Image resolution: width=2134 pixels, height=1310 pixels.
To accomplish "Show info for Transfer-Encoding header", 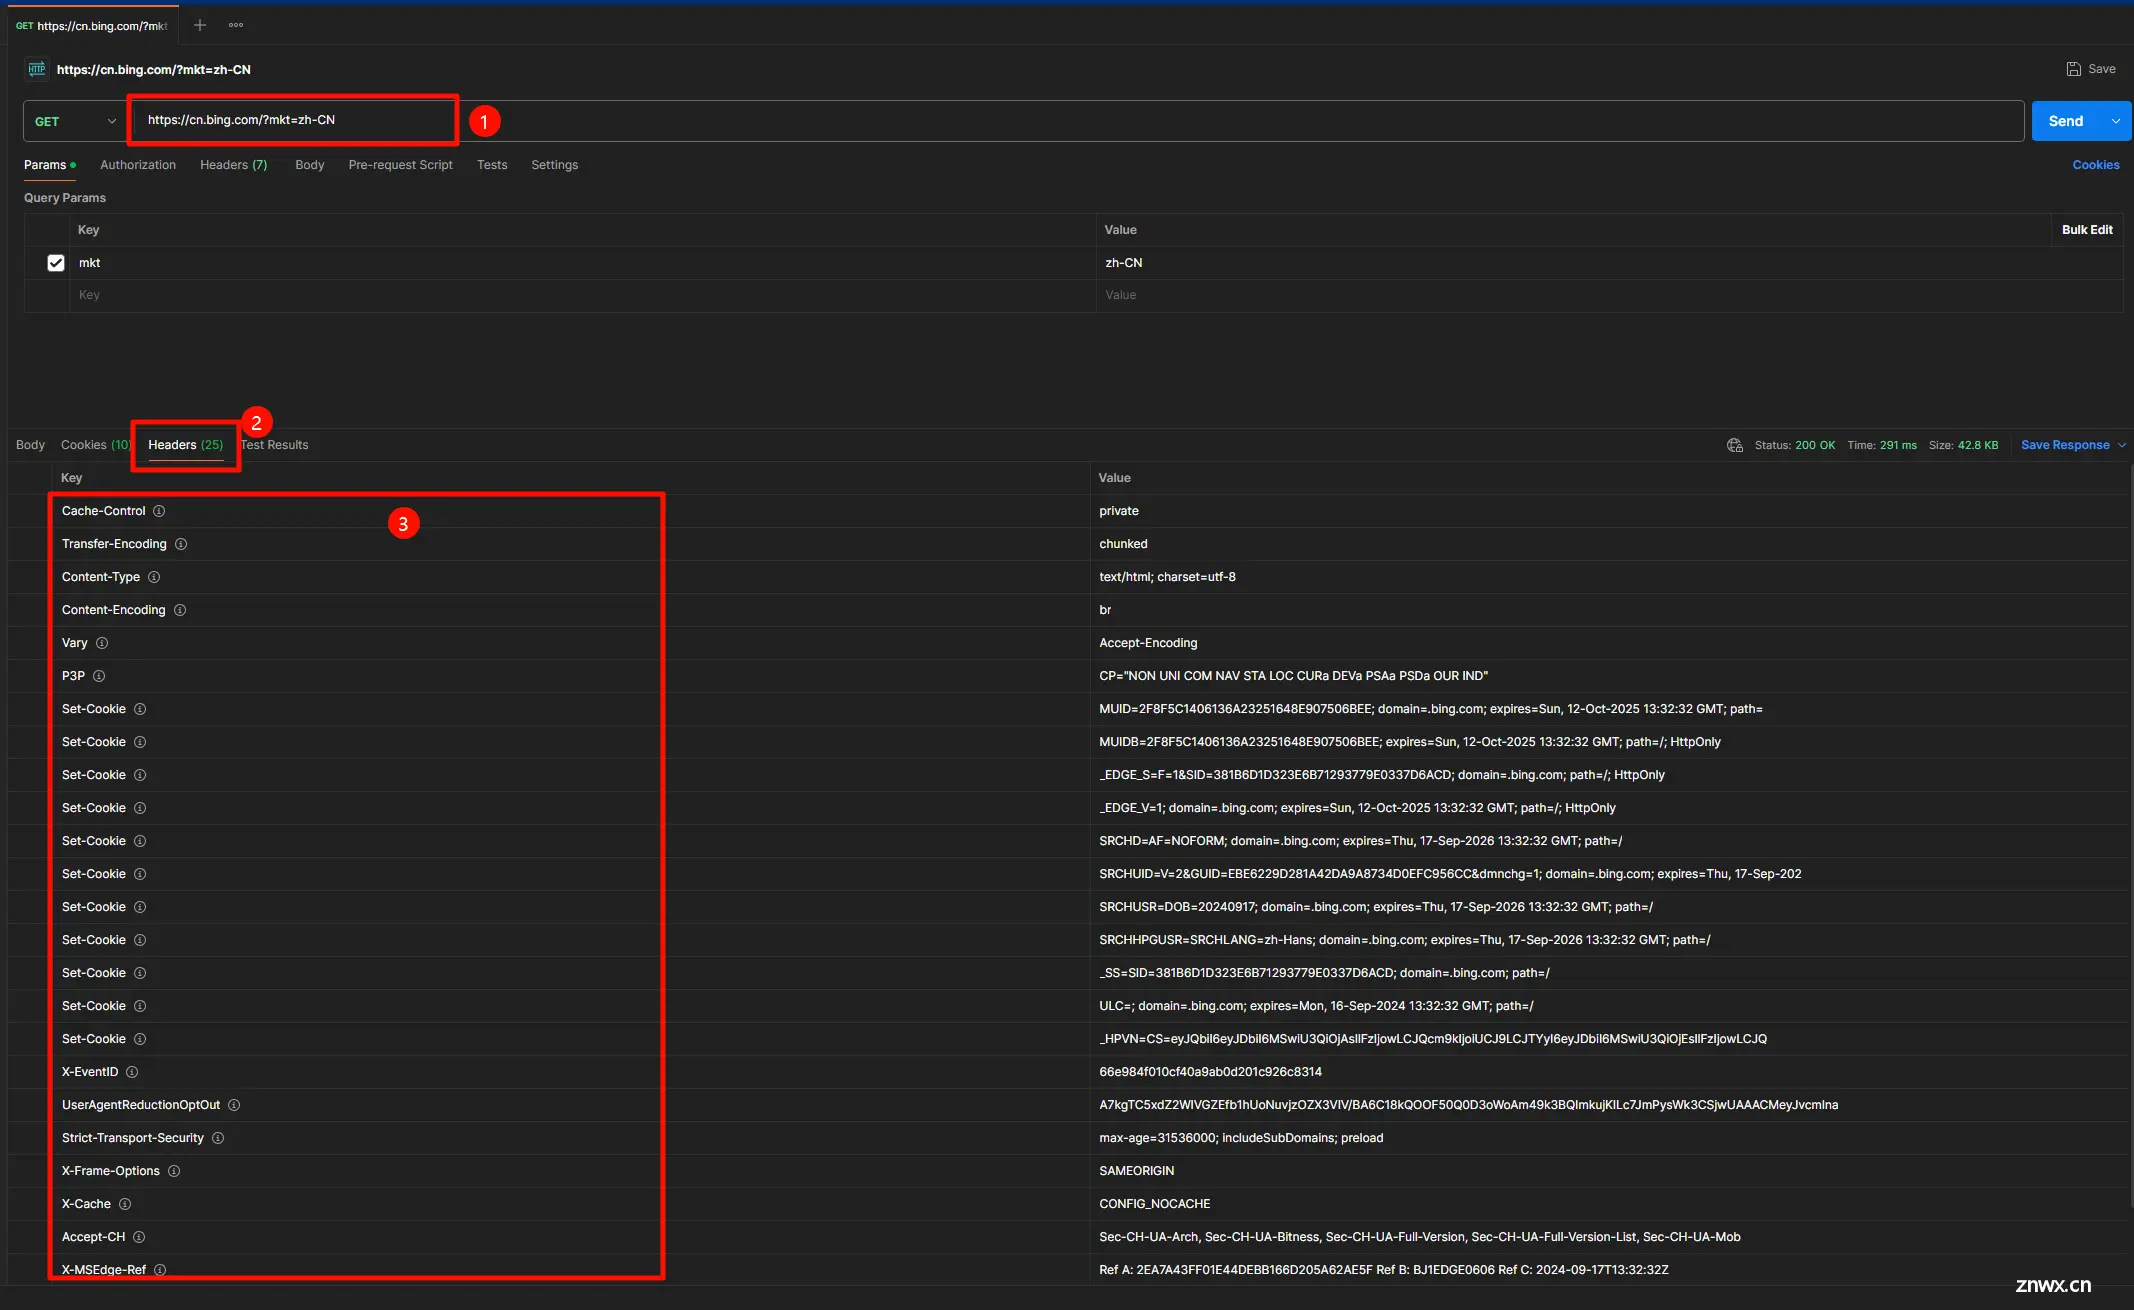I will click(x=181, y=544).
